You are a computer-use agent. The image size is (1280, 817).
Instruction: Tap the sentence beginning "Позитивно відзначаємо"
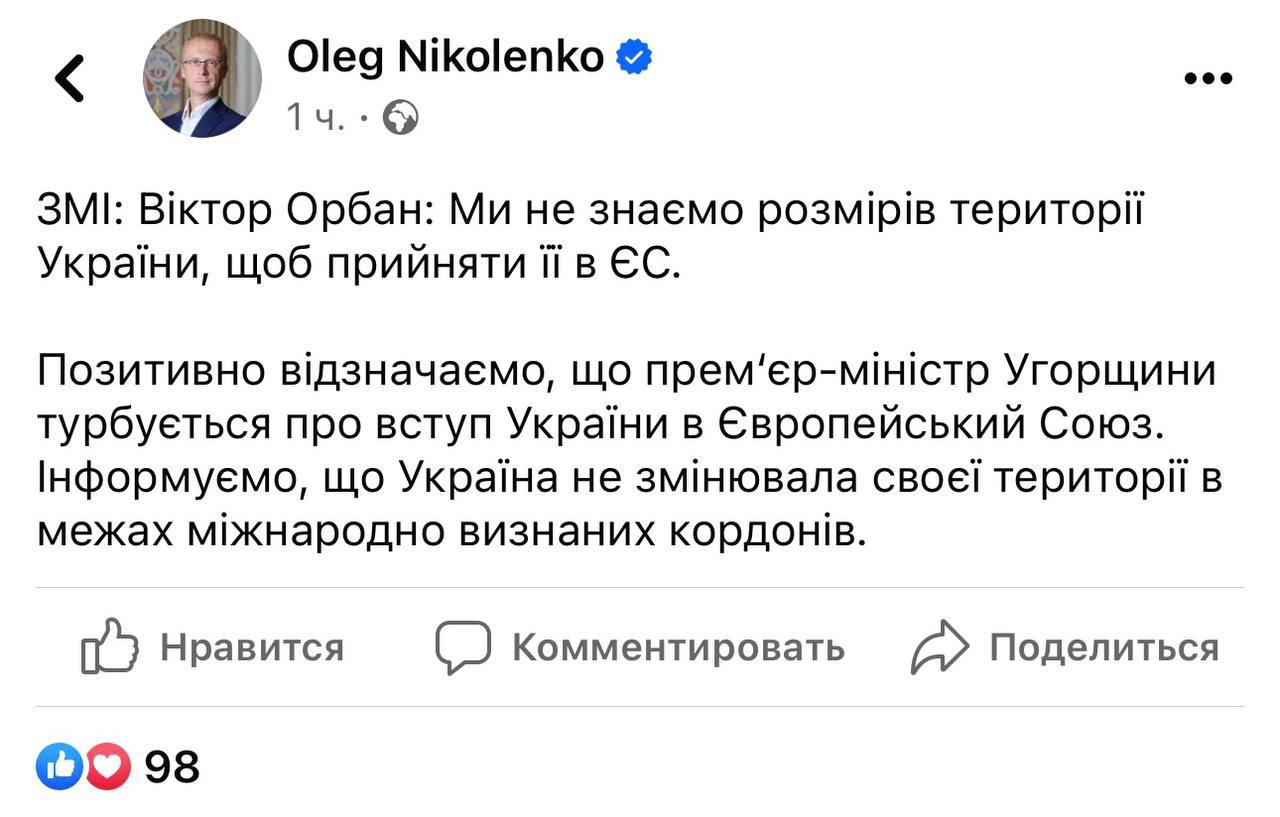(627, 372)
